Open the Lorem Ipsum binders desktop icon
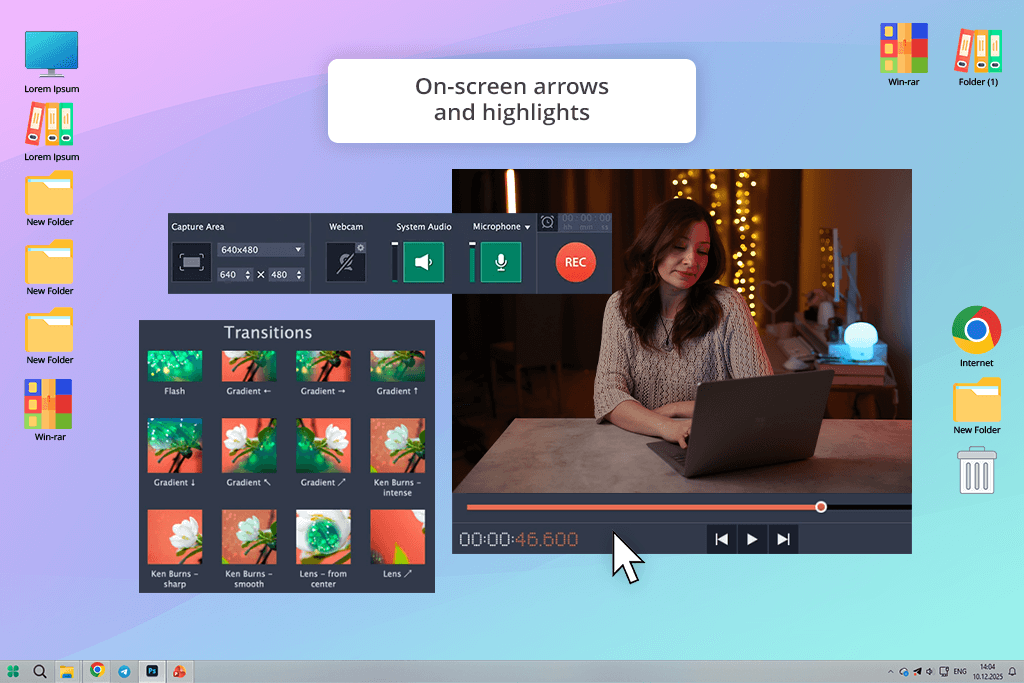The image size is (1024, 683). pos(52,133)
